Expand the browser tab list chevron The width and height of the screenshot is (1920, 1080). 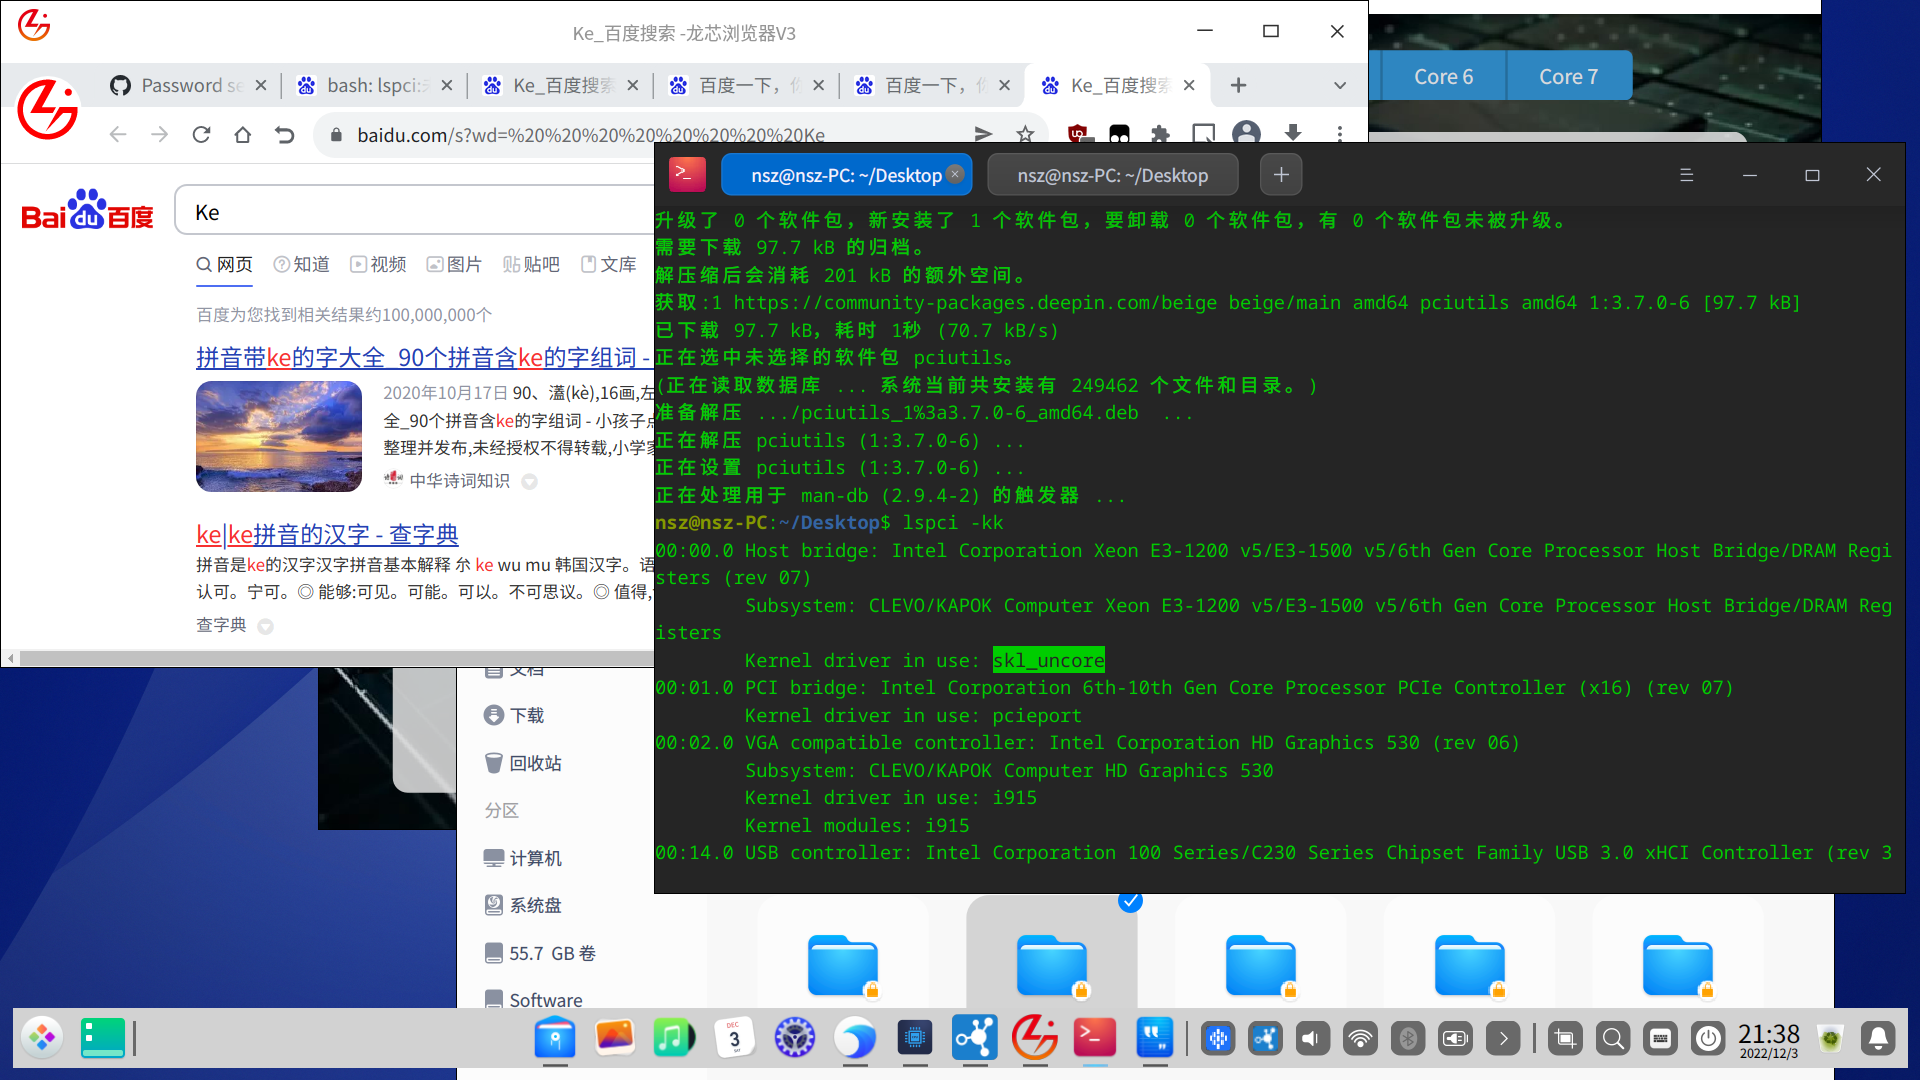pos(1340,86)
